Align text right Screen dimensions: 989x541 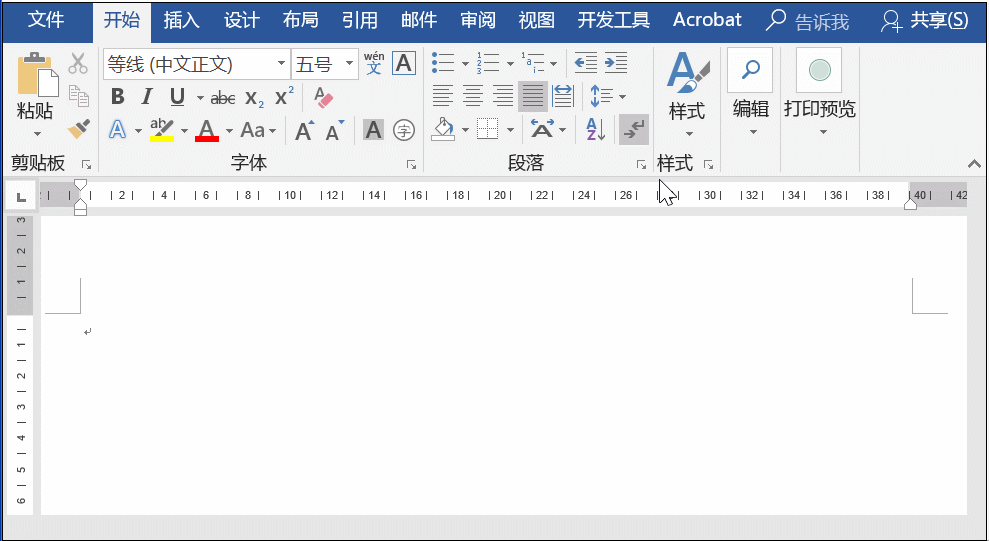503,96
